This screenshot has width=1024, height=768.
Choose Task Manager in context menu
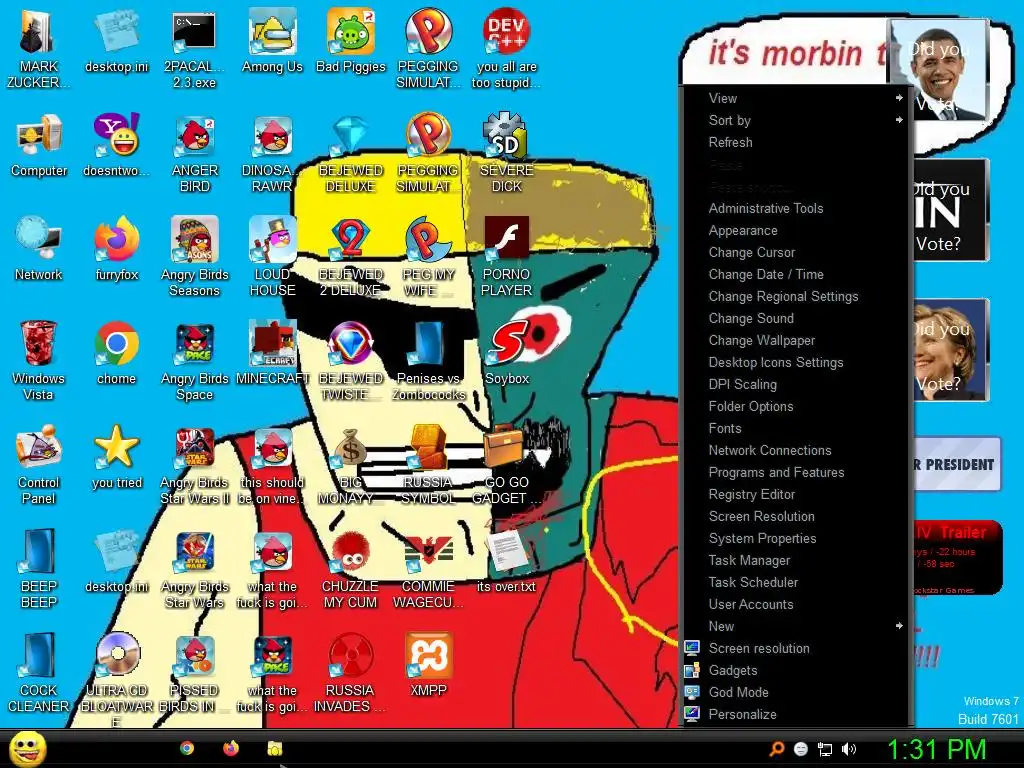point(796,560)
